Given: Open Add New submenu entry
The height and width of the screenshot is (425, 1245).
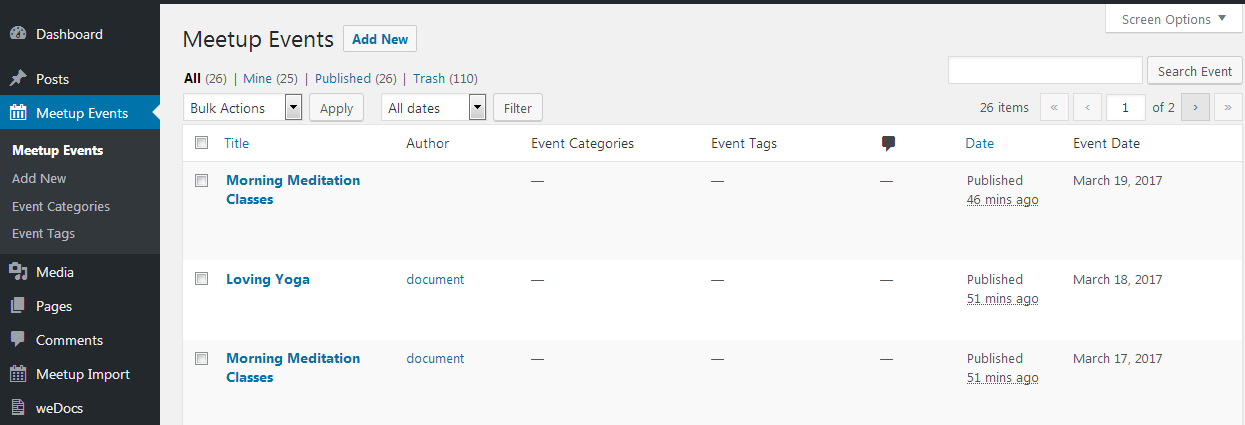Looking at the screenshot, I should click(x=39, y=178).
